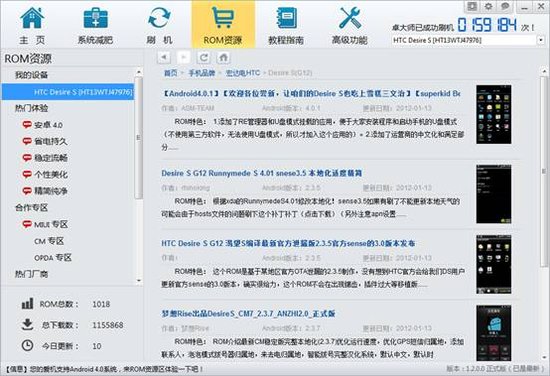Open the feedback chat bubble icon

504,6
